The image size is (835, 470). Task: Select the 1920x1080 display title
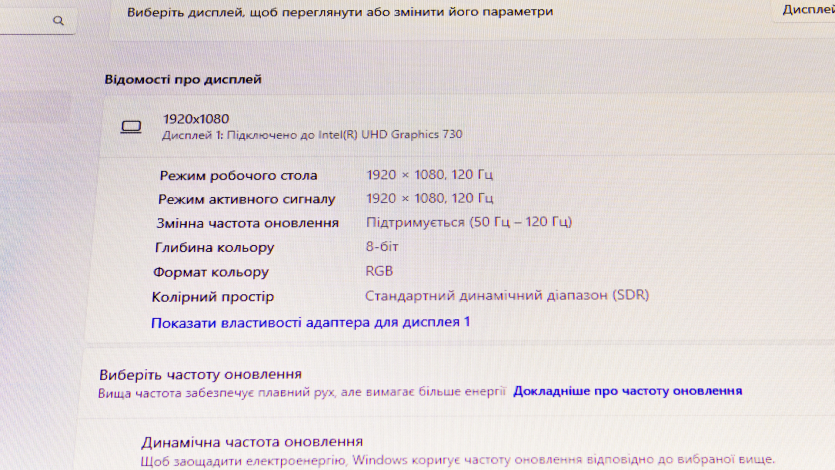[196, 119]
